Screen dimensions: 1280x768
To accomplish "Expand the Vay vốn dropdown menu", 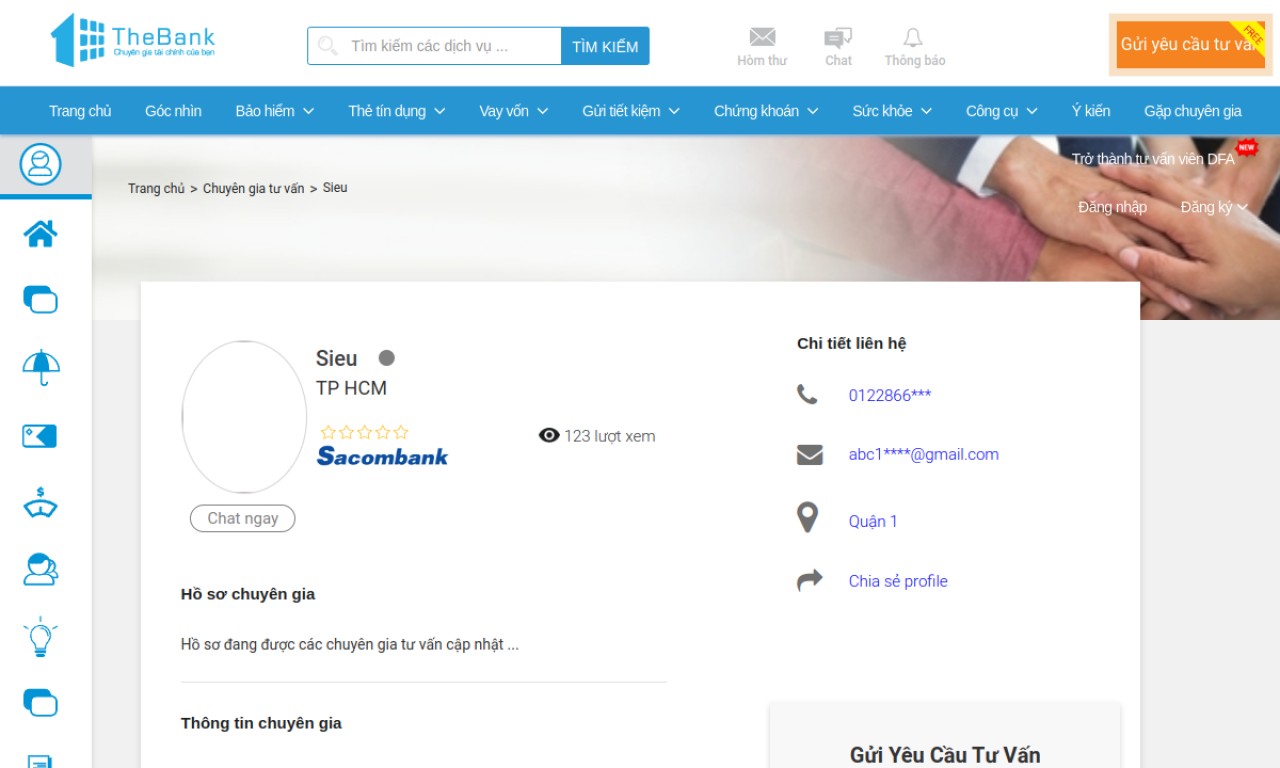I will tap(514, 111).
